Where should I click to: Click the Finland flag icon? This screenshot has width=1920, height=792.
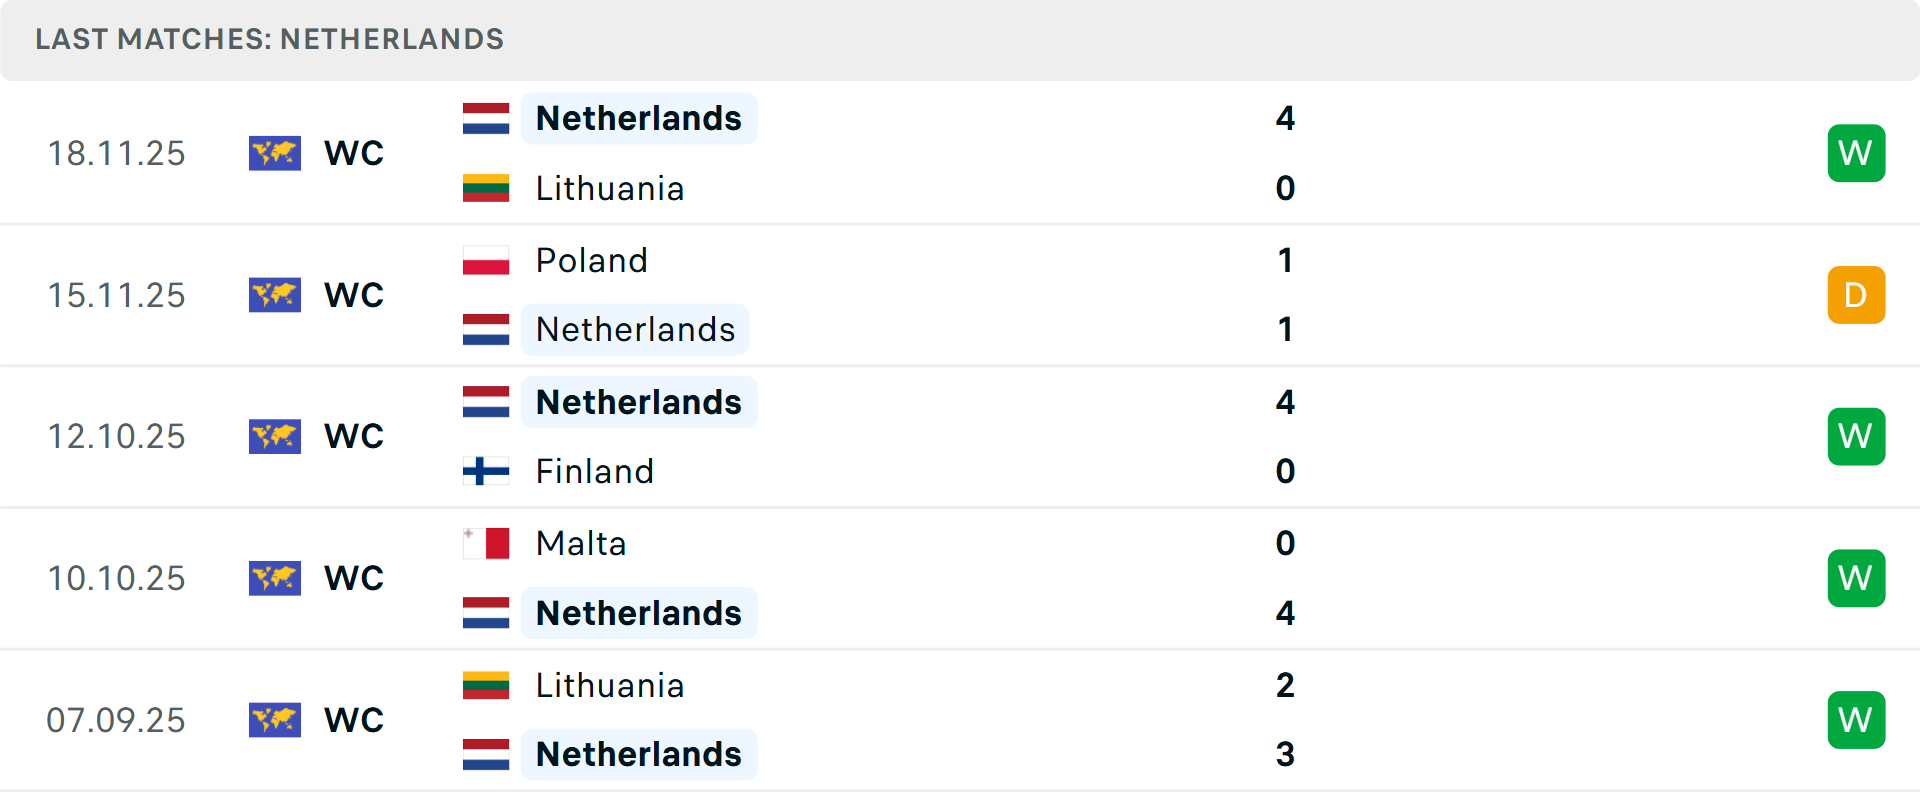click(x=486, y=471)
